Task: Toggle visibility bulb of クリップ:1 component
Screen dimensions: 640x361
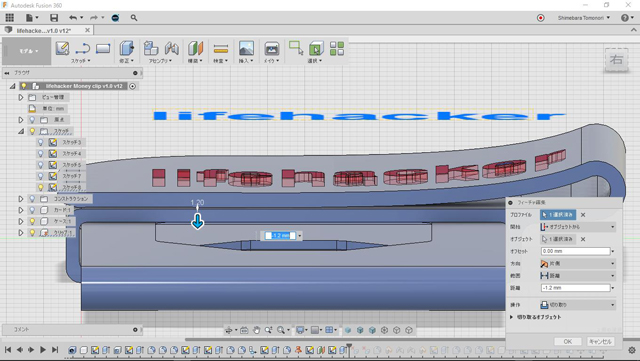Action: pyautogui.click(x=32, y=232)
